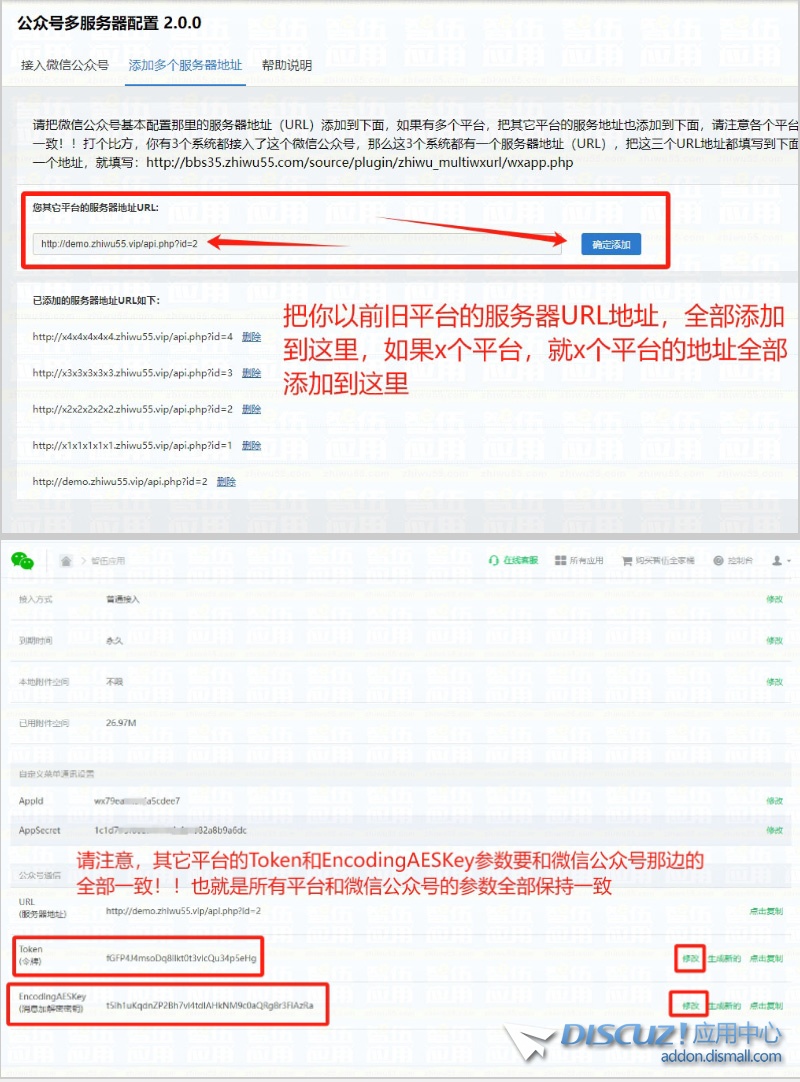
Task: Focus the server URL input field
Action: (x=297, y=244)
